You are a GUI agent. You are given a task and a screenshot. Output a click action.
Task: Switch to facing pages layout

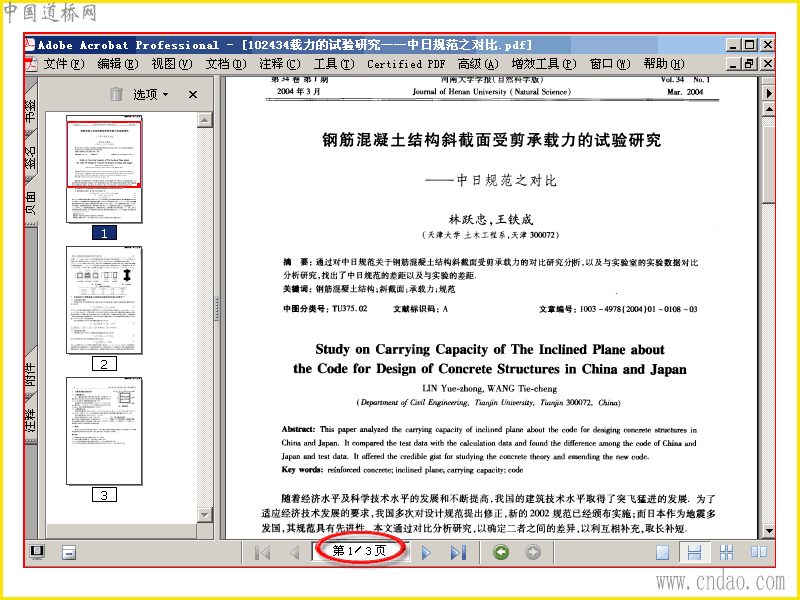click(759, 552)
